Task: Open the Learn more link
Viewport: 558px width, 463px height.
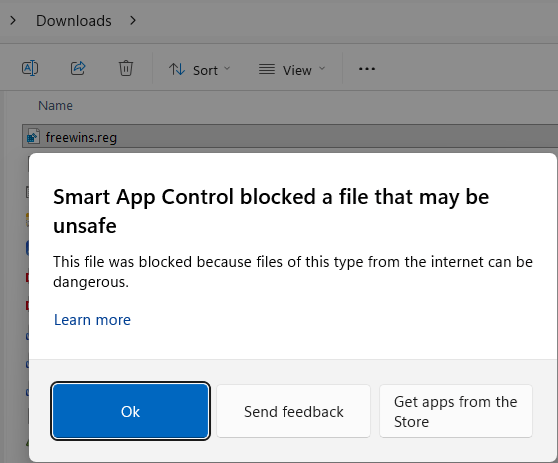Action: coord(92,320)
